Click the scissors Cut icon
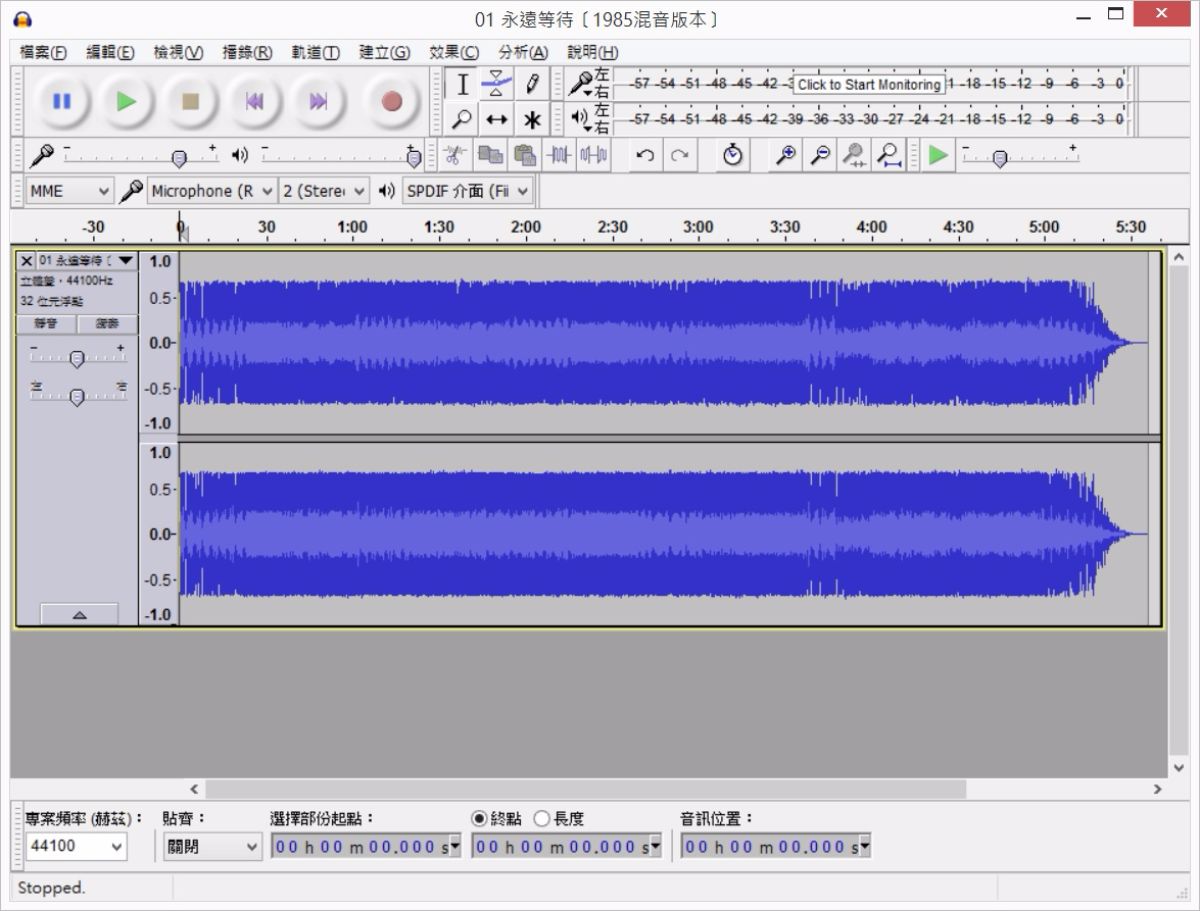Viewport: 1200px width, 911px height. coord(455,155)
